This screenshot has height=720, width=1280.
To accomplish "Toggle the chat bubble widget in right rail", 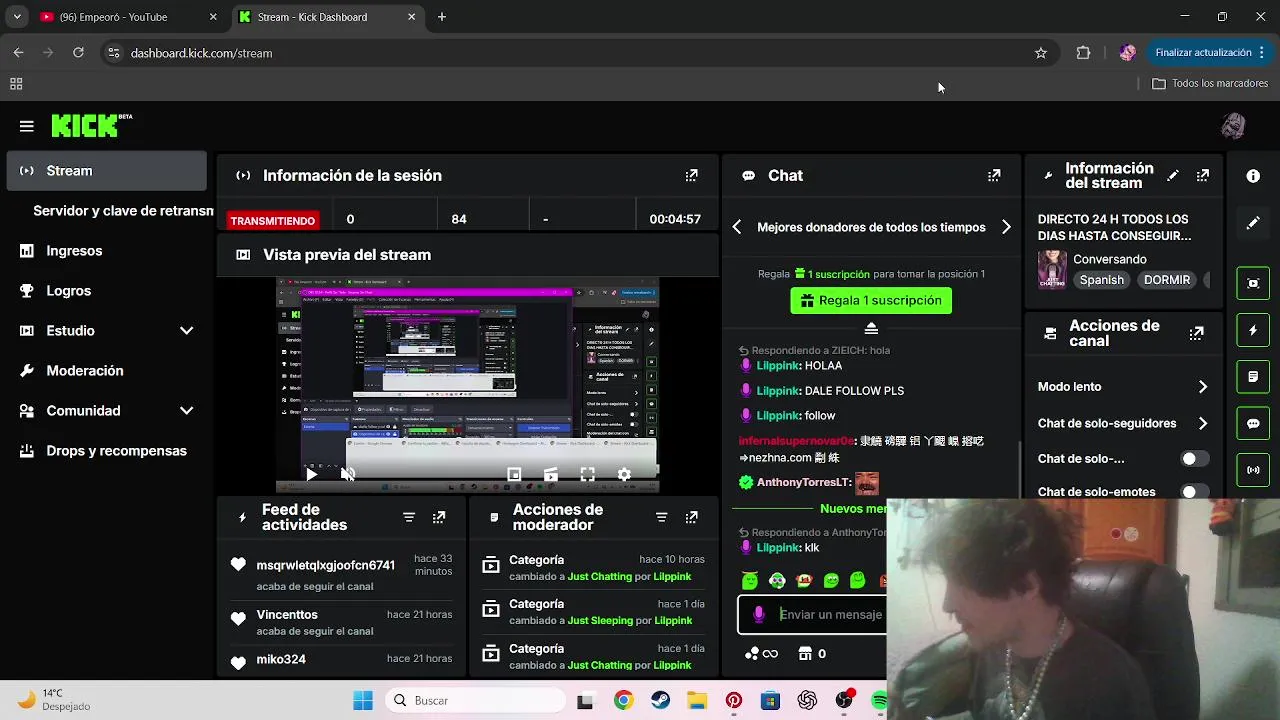I will tap(1253, 424).
